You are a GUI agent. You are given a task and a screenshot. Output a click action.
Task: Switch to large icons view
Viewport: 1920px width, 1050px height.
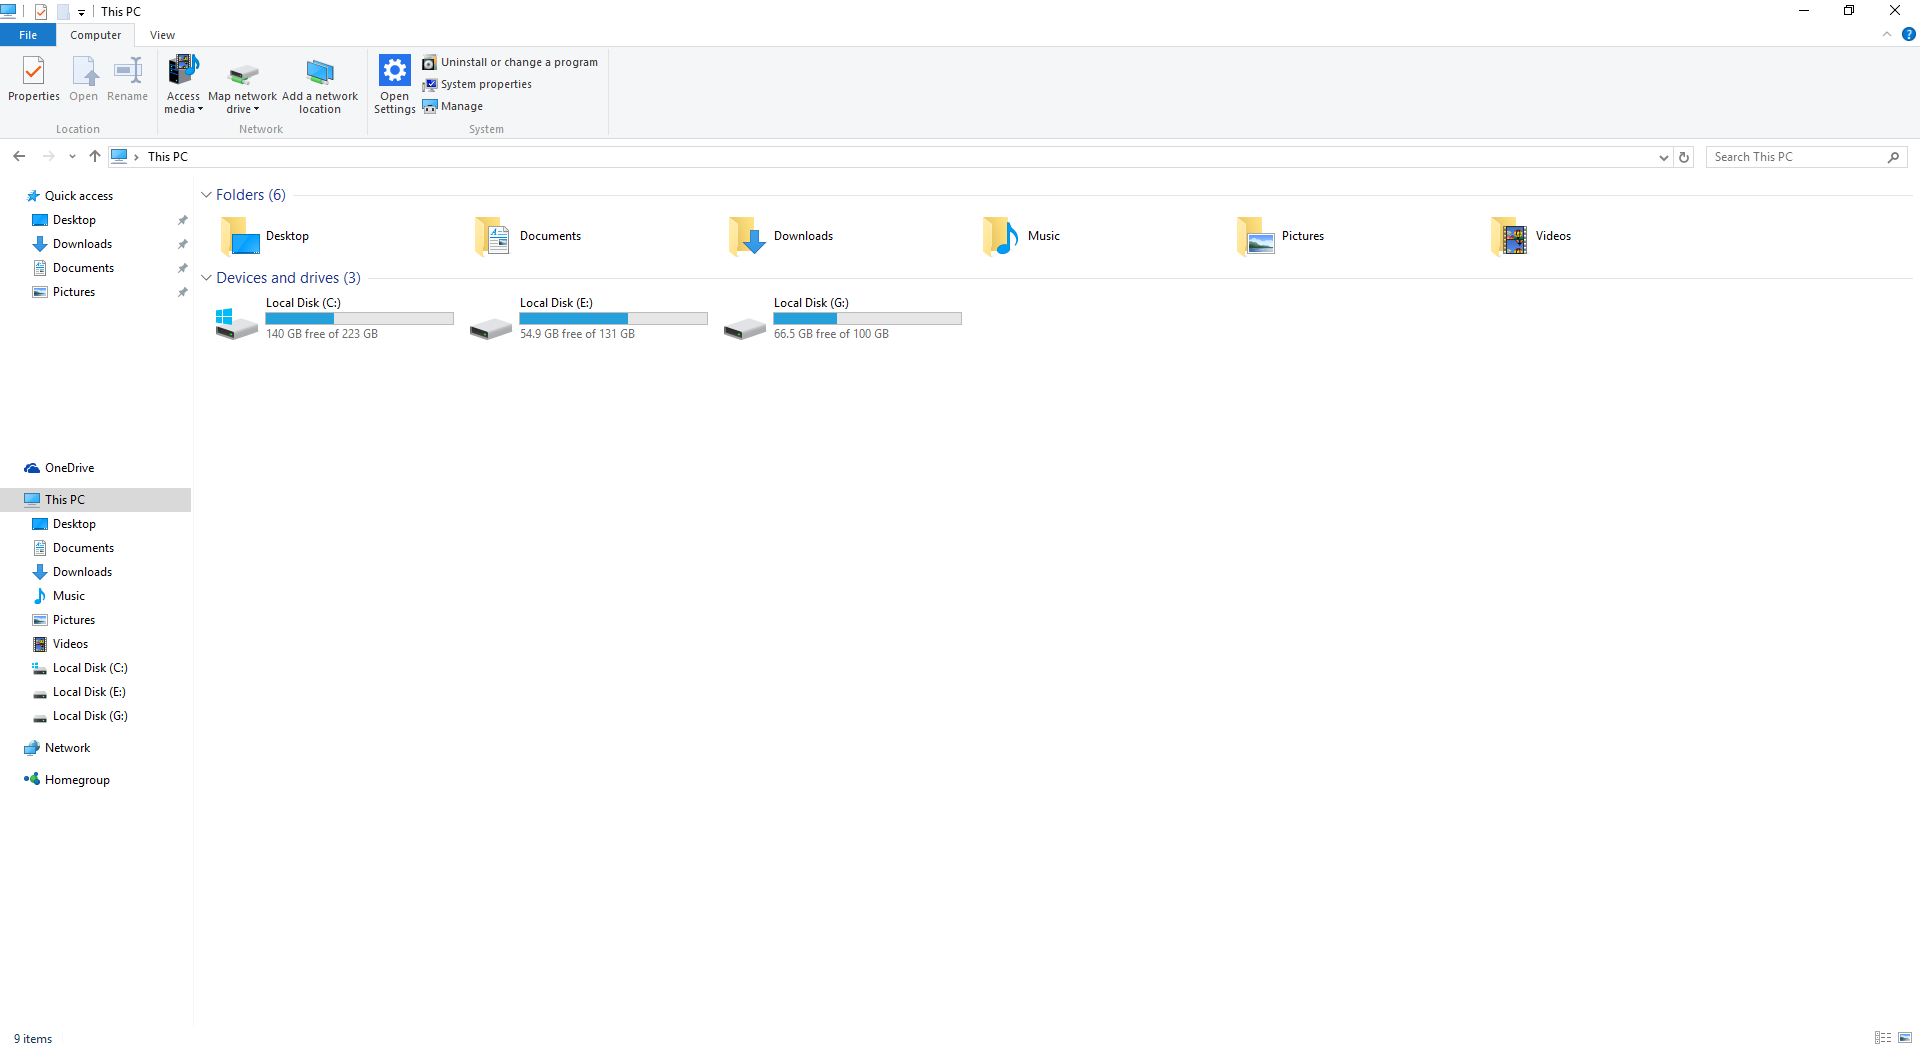pos(1905,1038)
